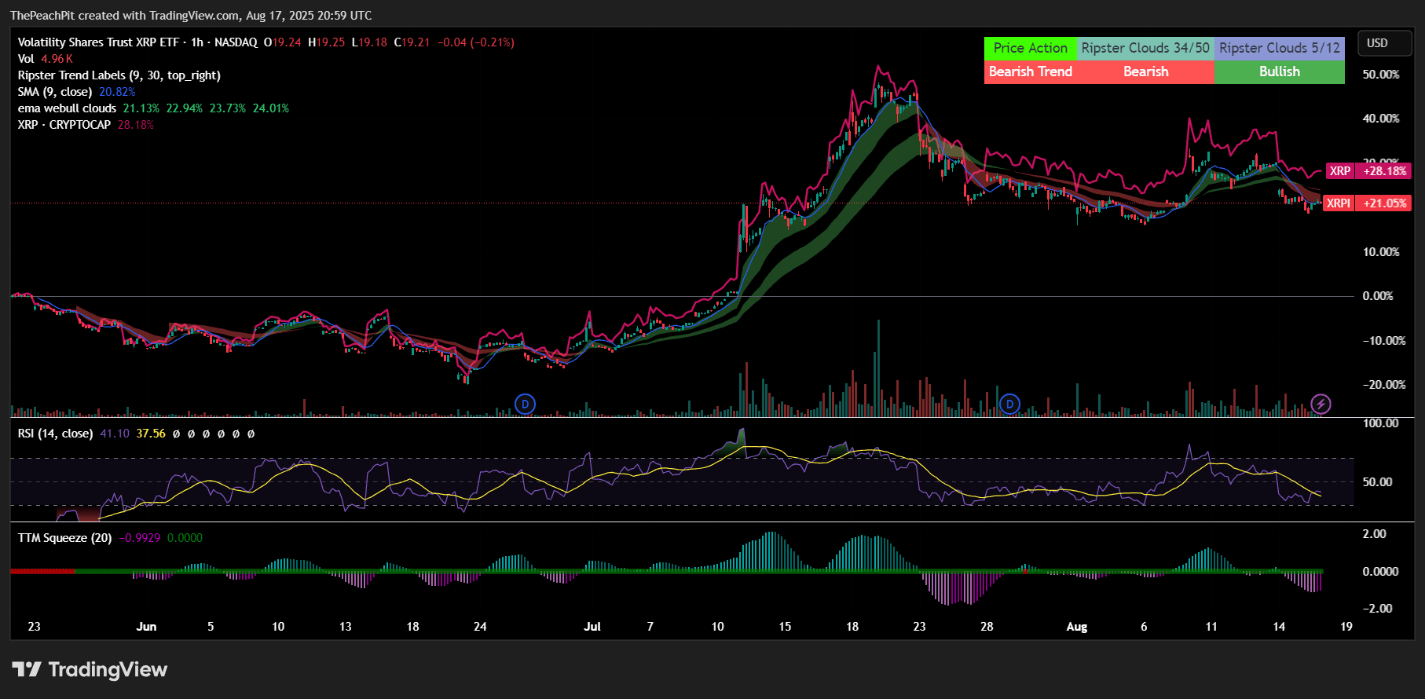1425x699 pixels.
Task: Select the Ripster Clouds 5/12 header
Action: pyautogui.click(x=1278, y=47)
